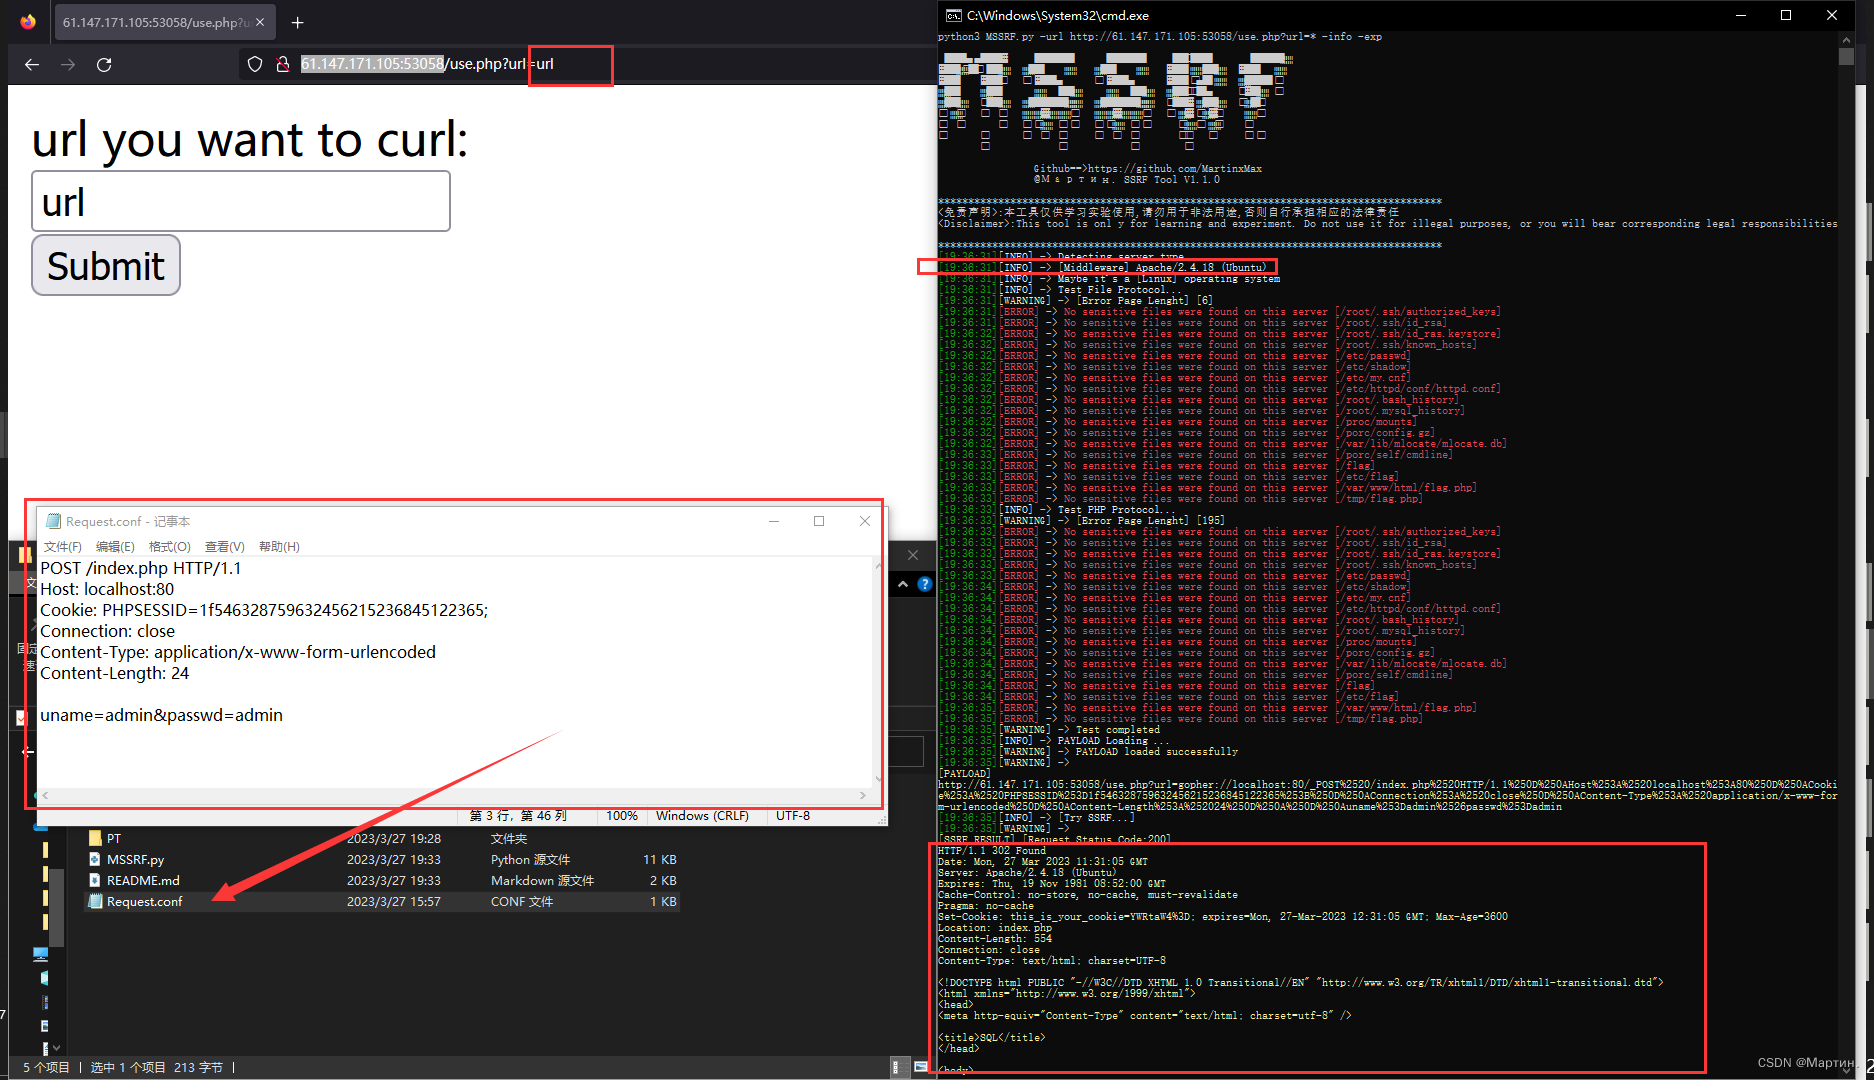Image resolution: width=1874 pixels, height=1080 pixels.
Task: Click the 100% zoom control in Notepad statusbar
Action: [x=621, y=815]
